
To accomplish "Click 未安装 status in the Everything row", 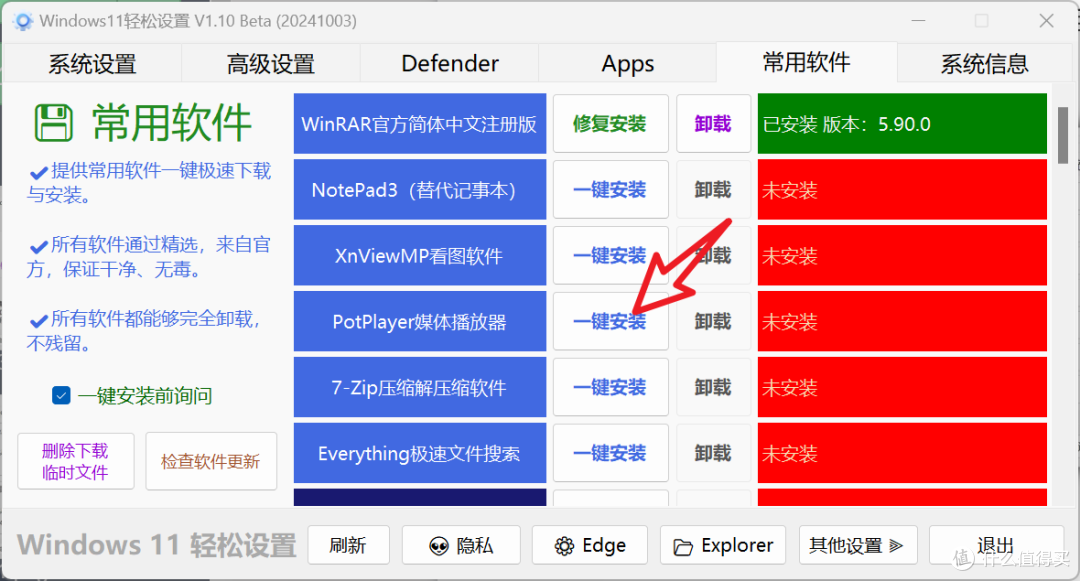I will [x=902, y=454].
